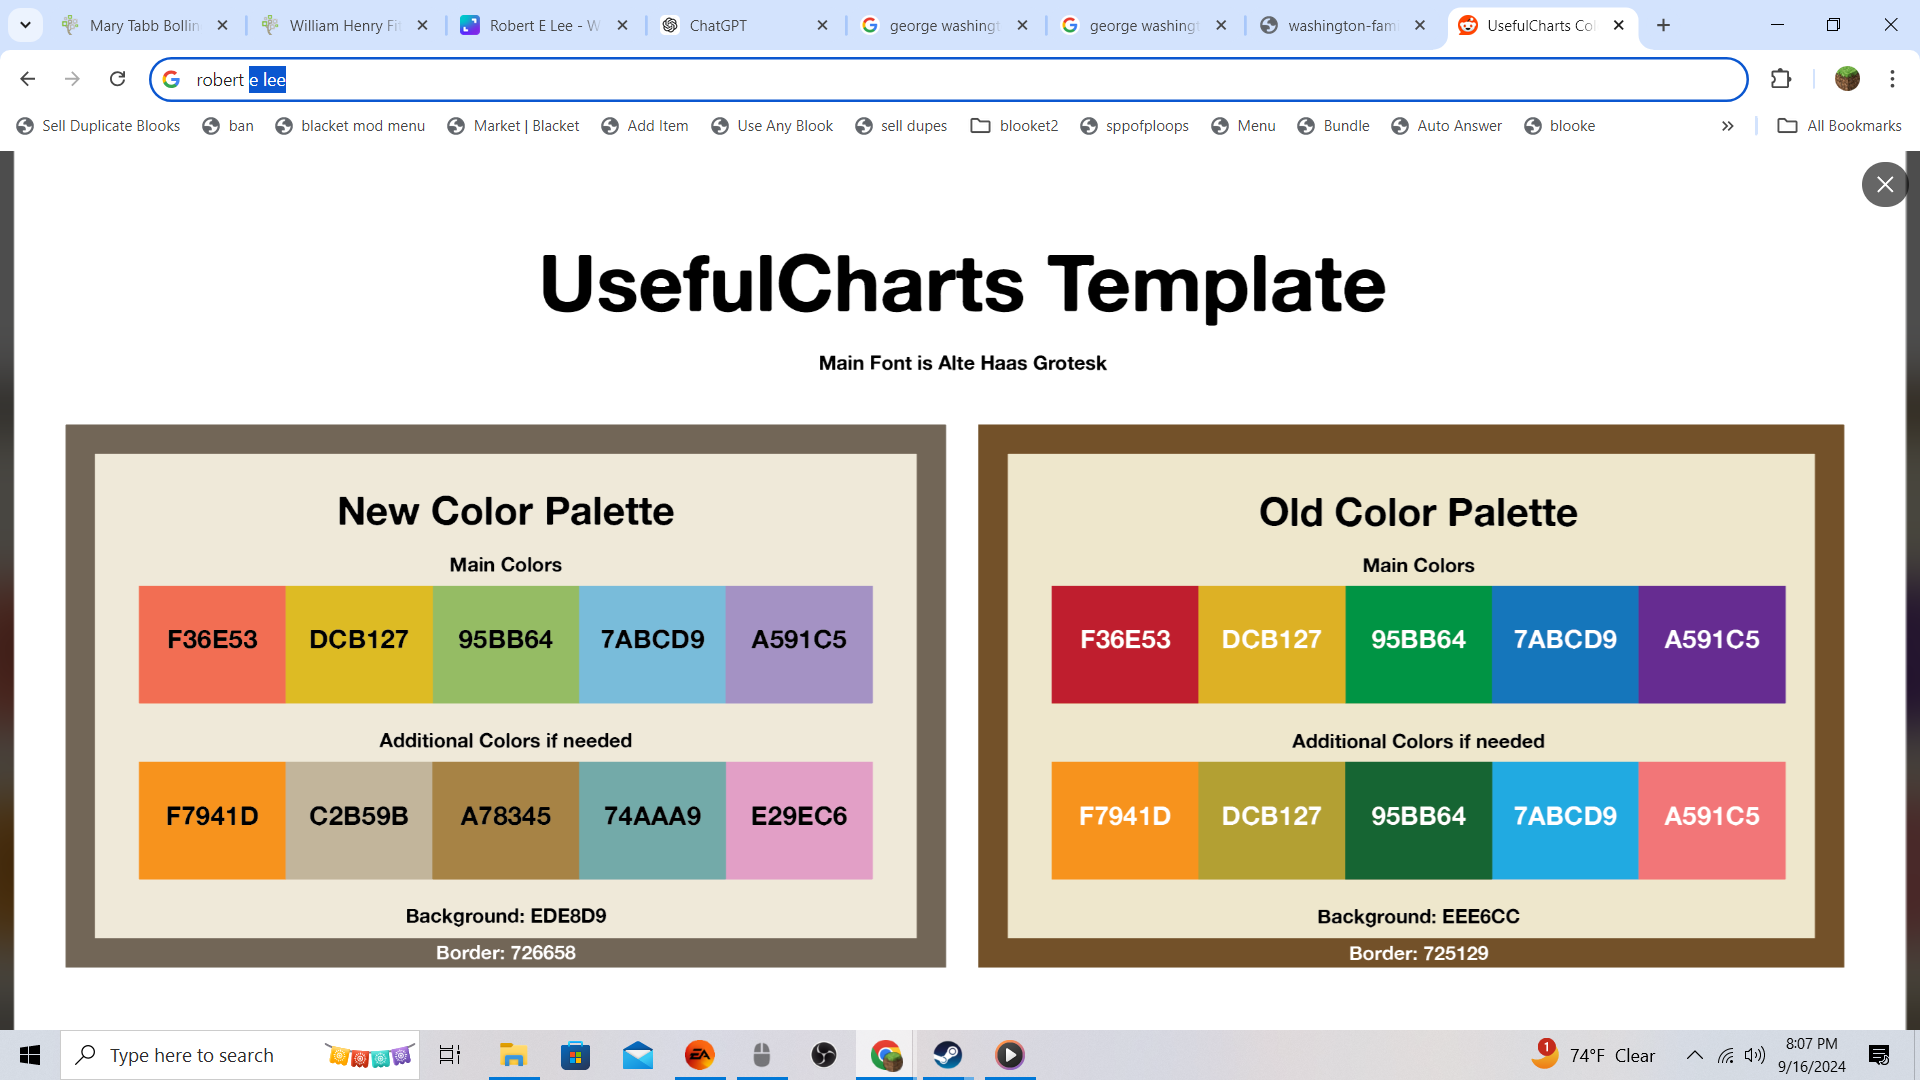Image resolution: width=1920 pixels, height=1080 pixels.
Task: Go forward to the next page
Action: (72, 79)
